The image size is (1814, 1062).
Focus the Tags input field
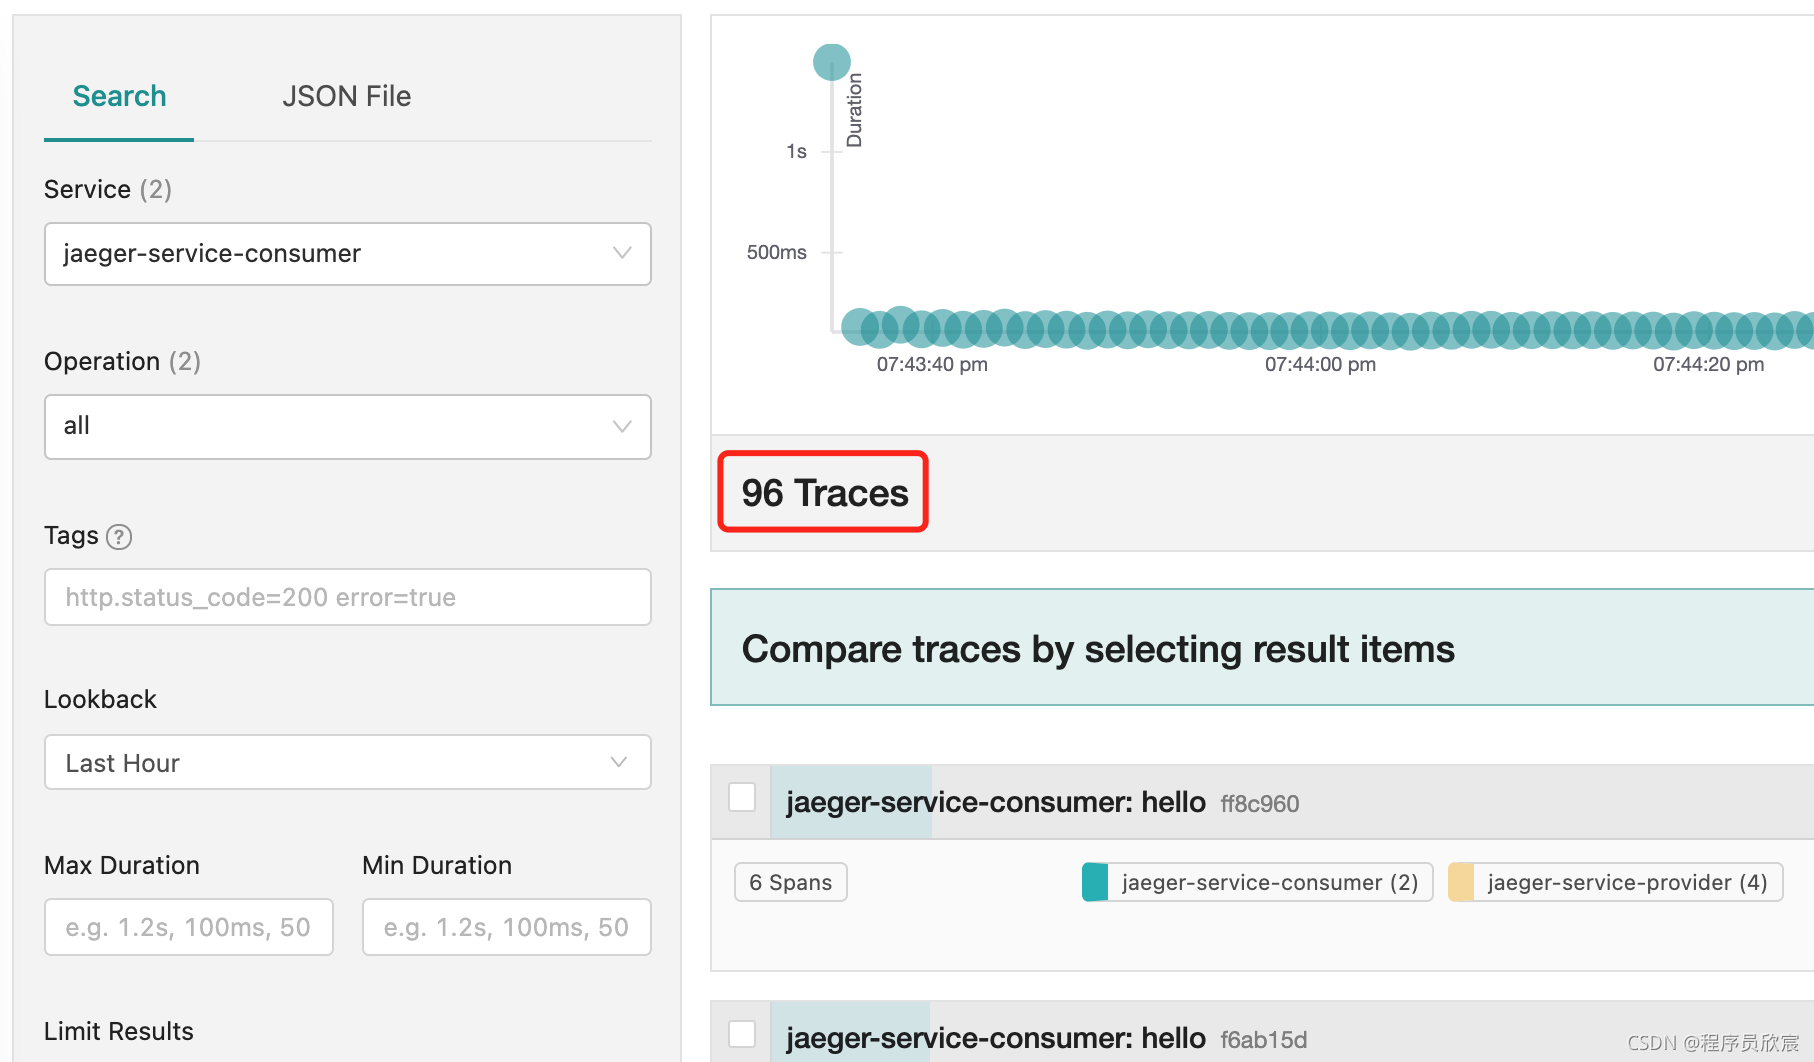(348, 597)
